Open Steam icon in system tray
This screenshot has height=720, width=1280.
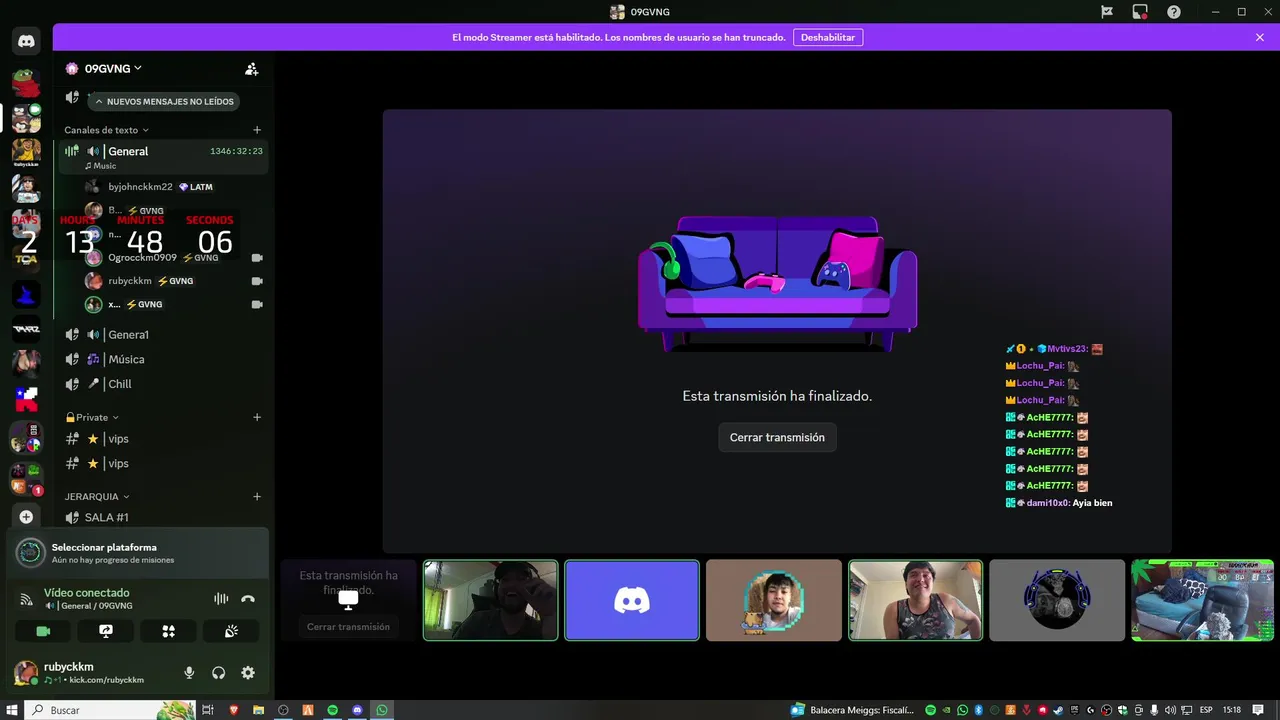click(1059, 710)
